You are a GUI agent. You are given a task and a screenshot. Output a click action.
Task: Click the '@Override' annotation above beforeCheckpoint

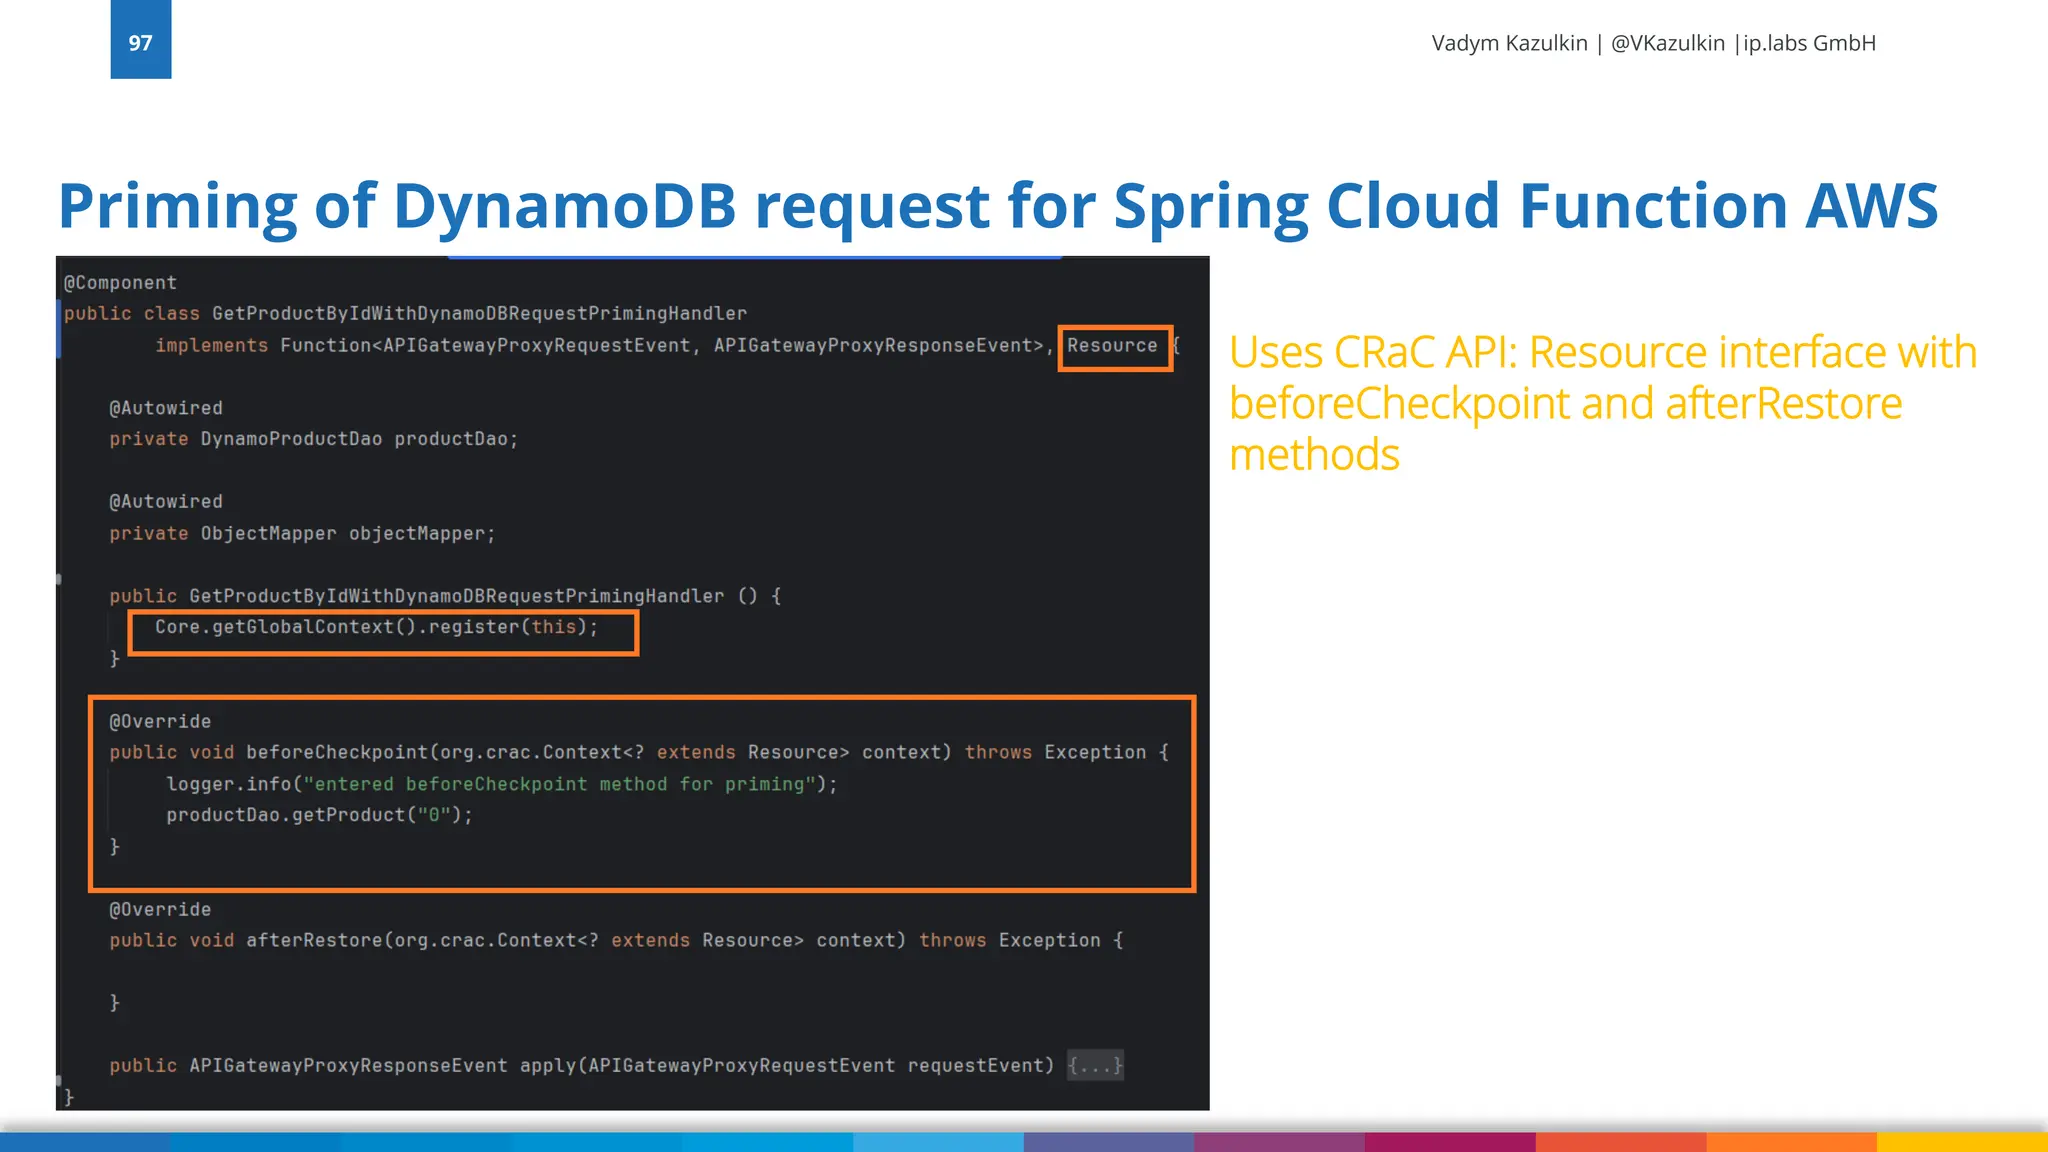(160, 721)
